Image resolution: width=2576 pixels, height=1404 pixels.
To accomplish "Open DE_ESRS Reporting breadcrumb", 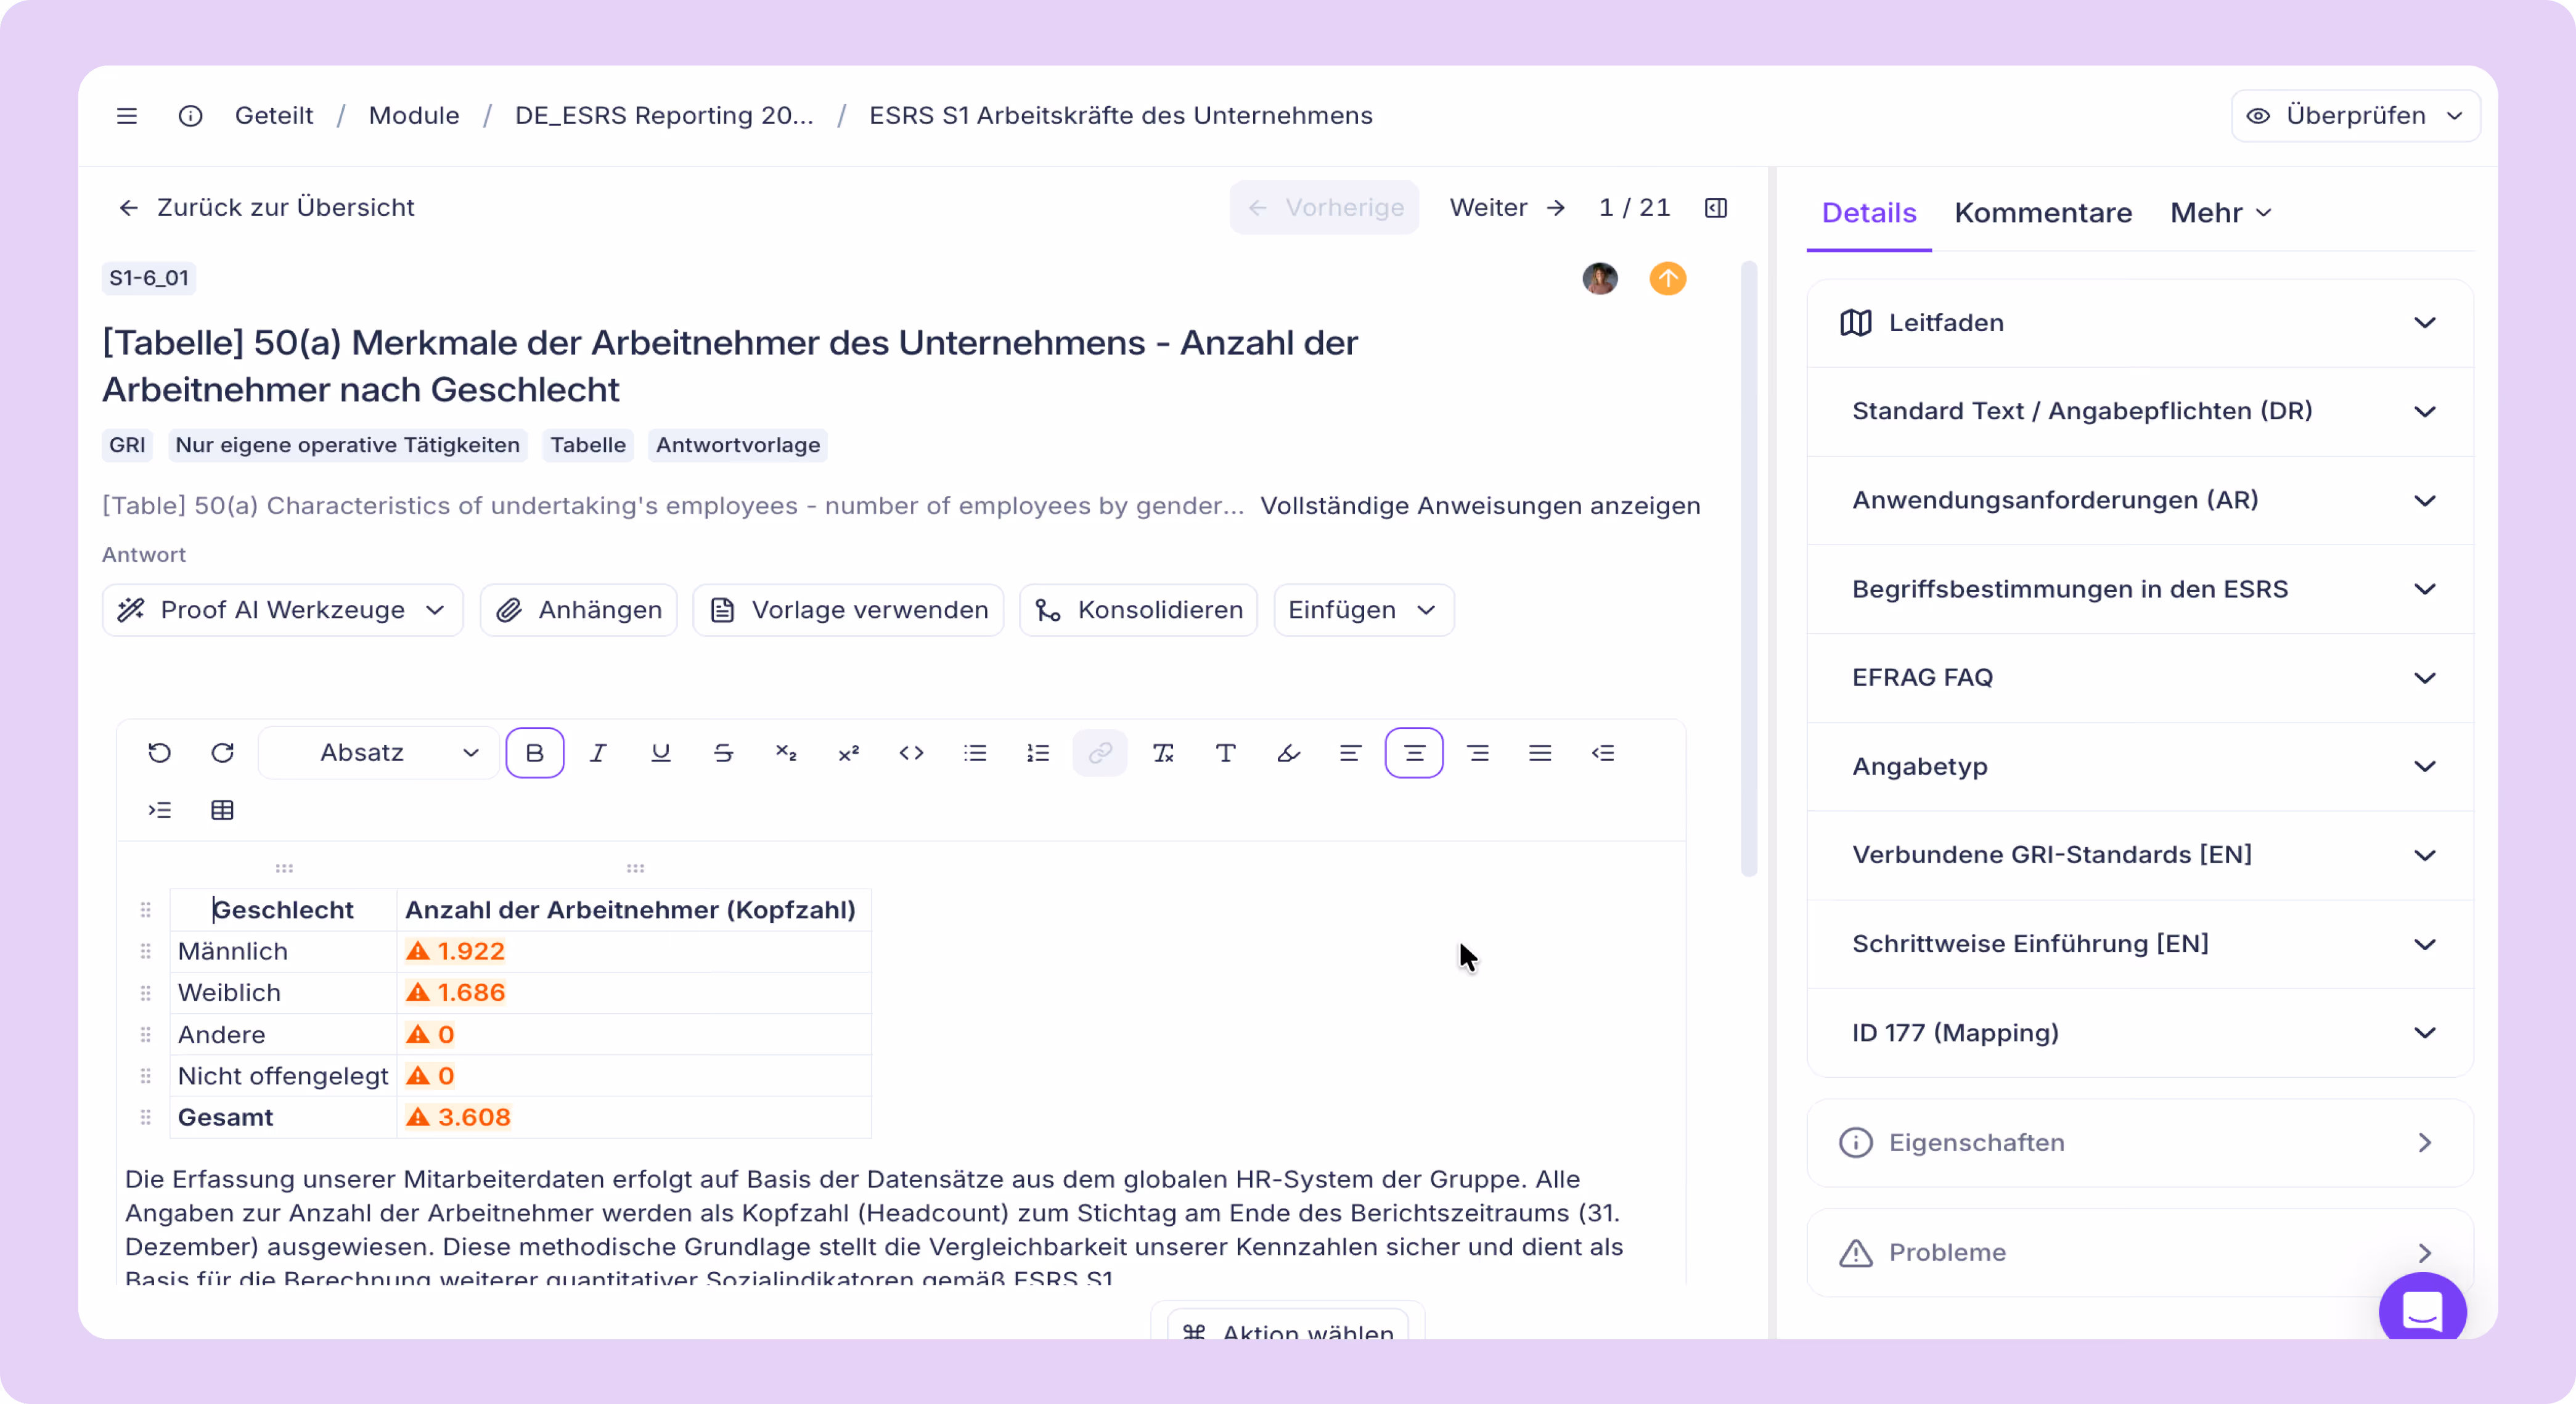I will (664, 116).
